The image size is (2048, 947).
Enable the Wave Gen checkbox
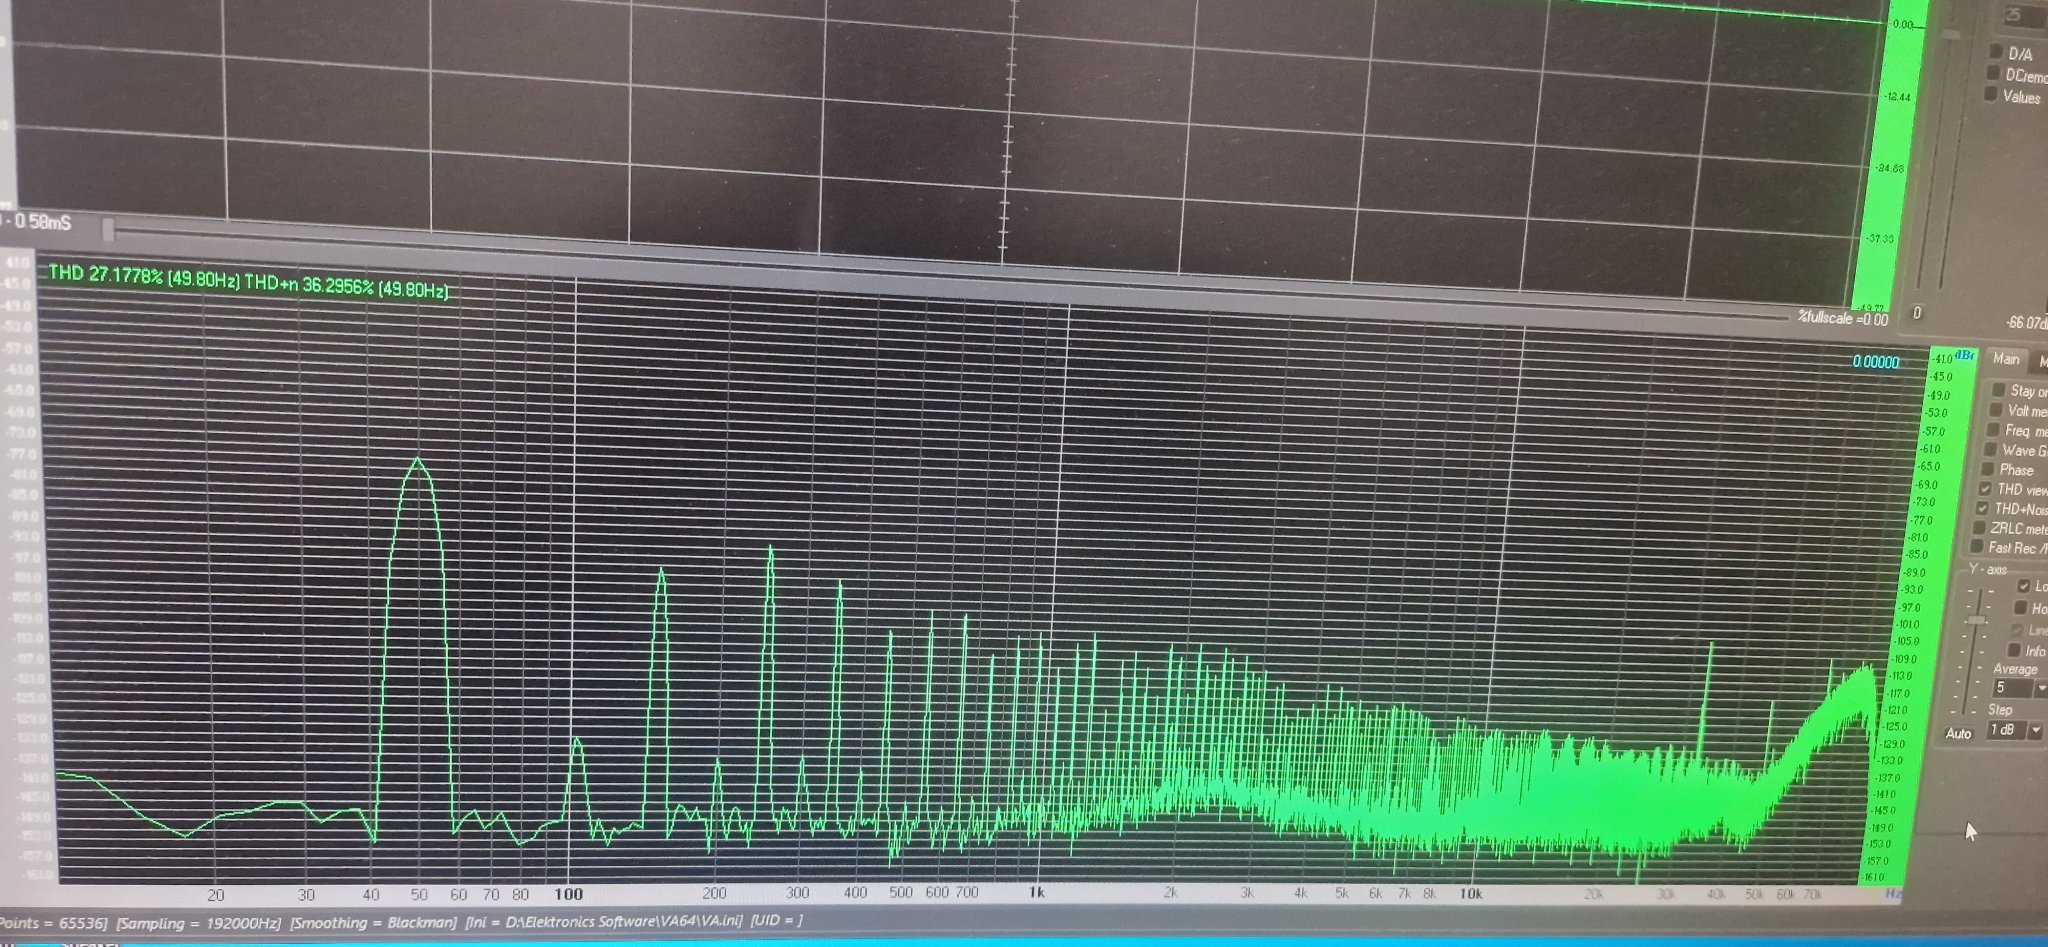click(1991, 450)
